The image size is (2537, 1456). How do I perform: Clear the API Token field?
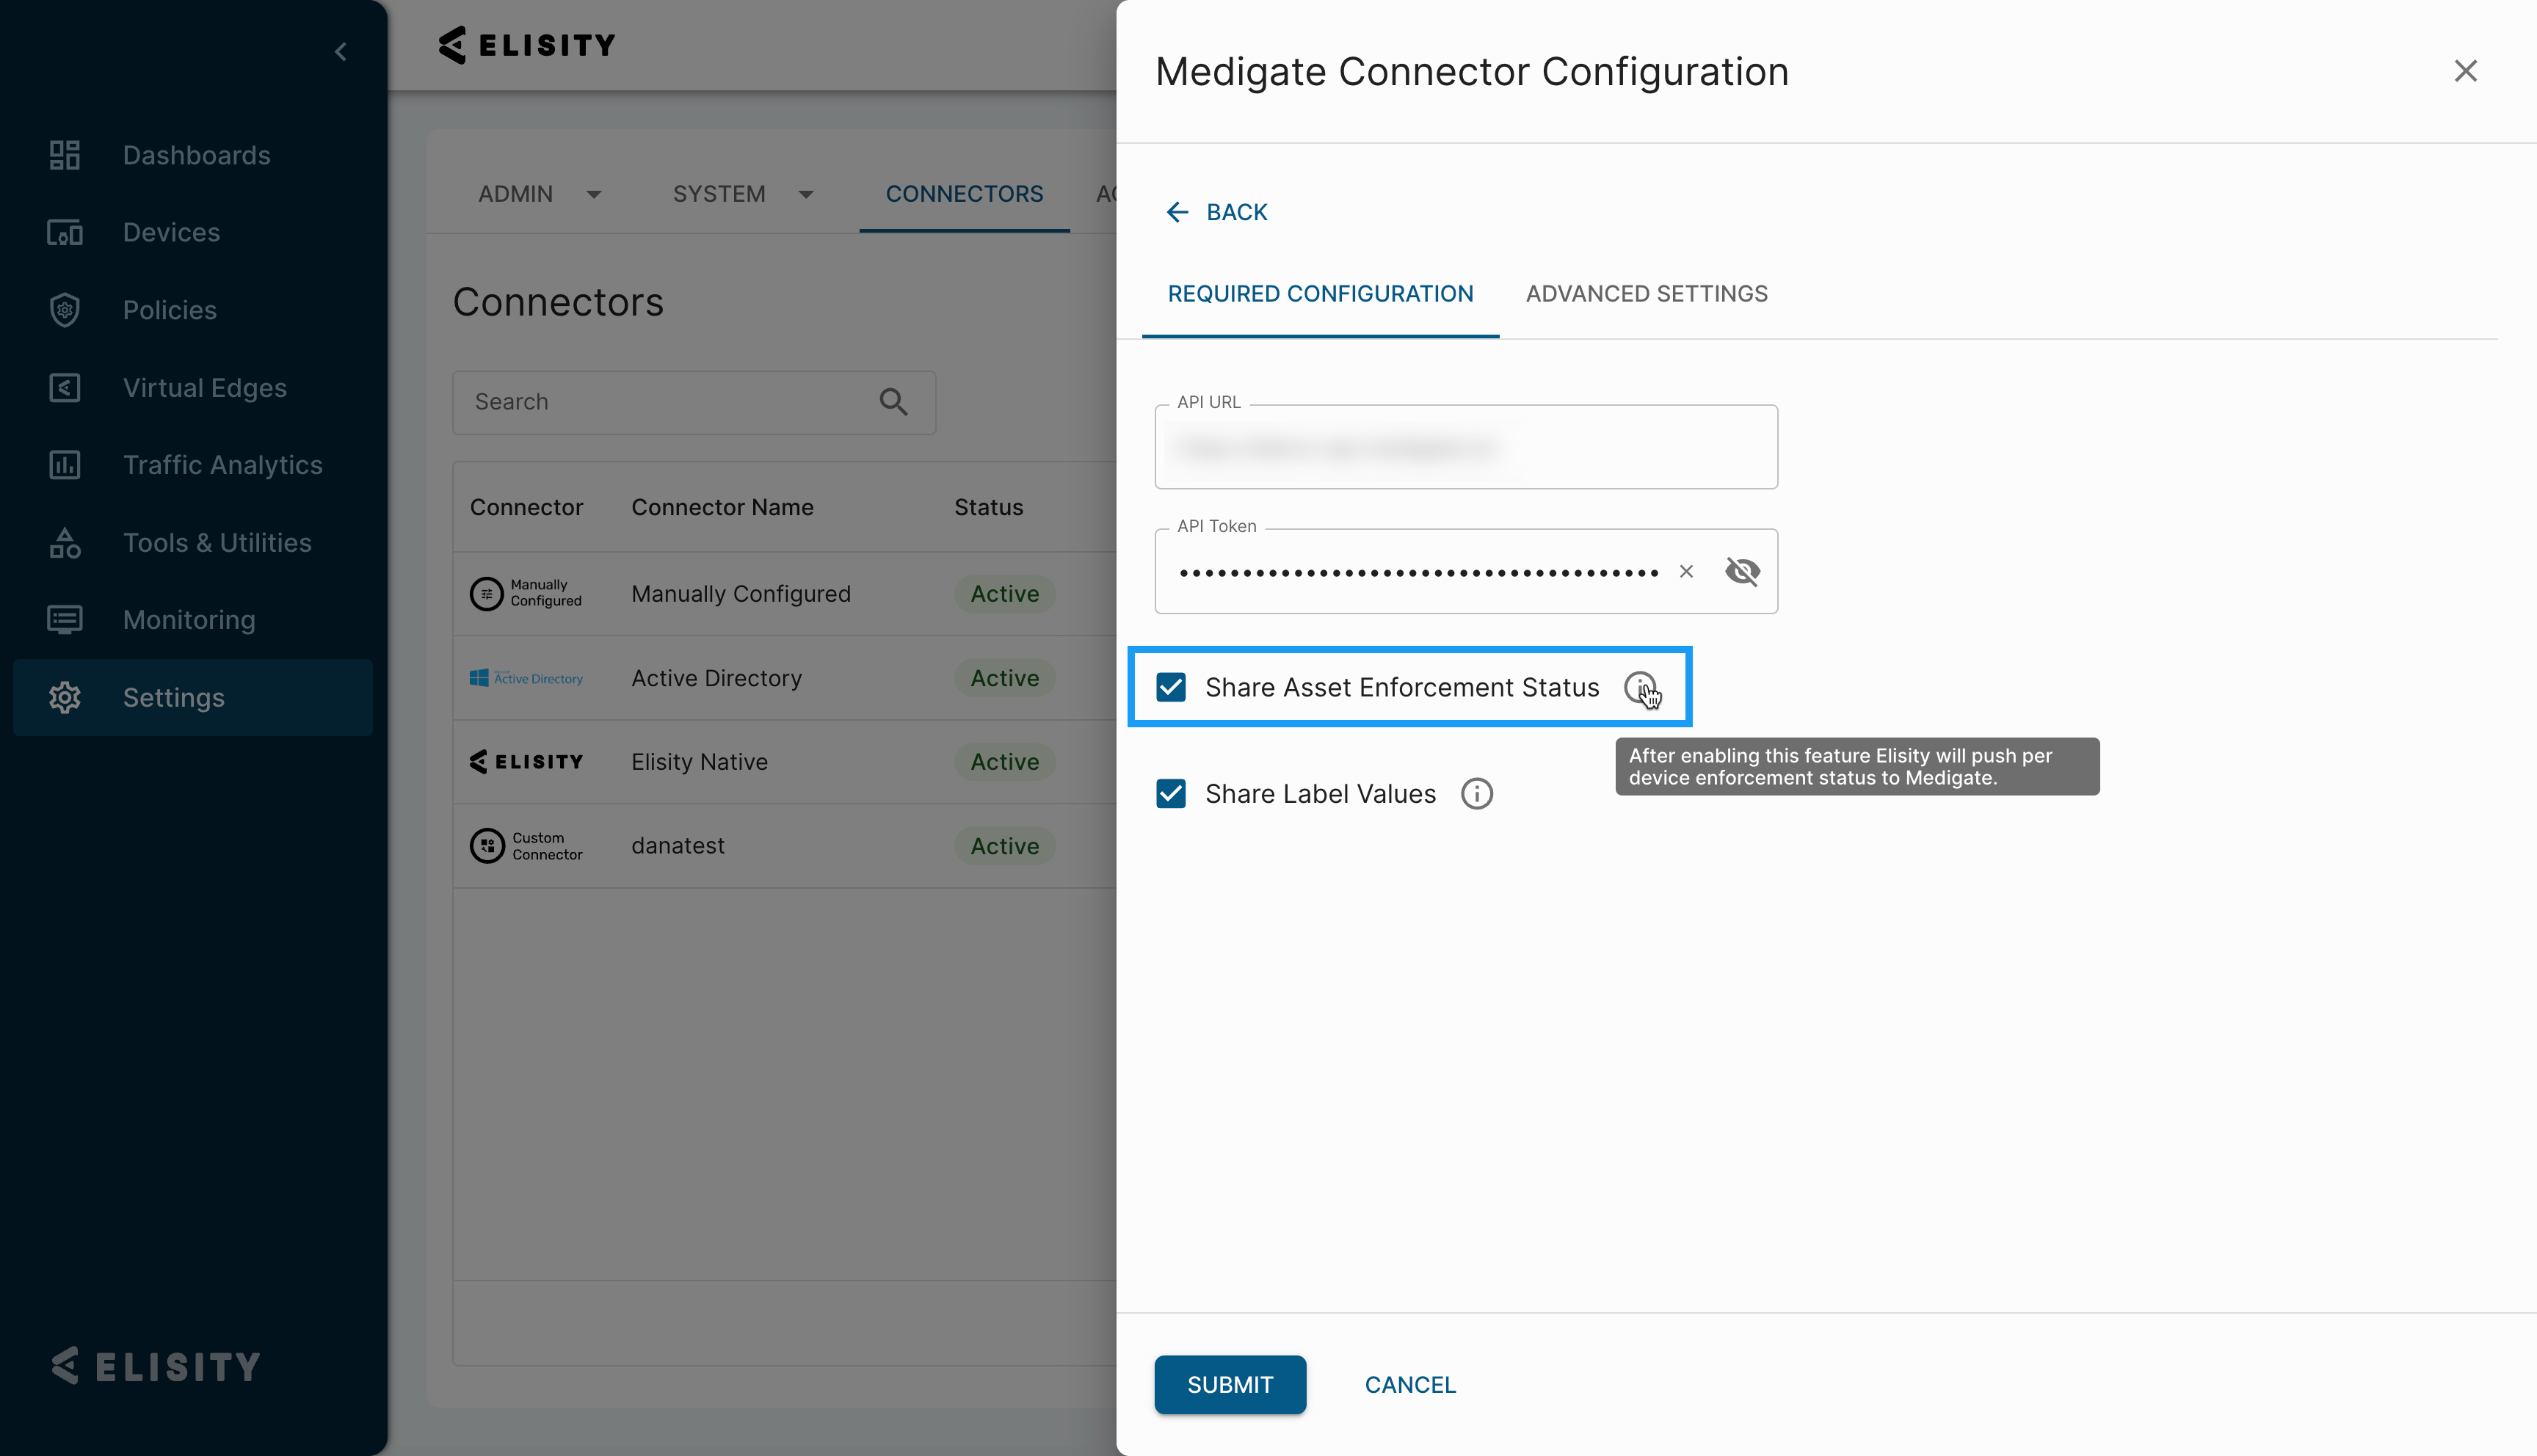tap(1686, 571)
